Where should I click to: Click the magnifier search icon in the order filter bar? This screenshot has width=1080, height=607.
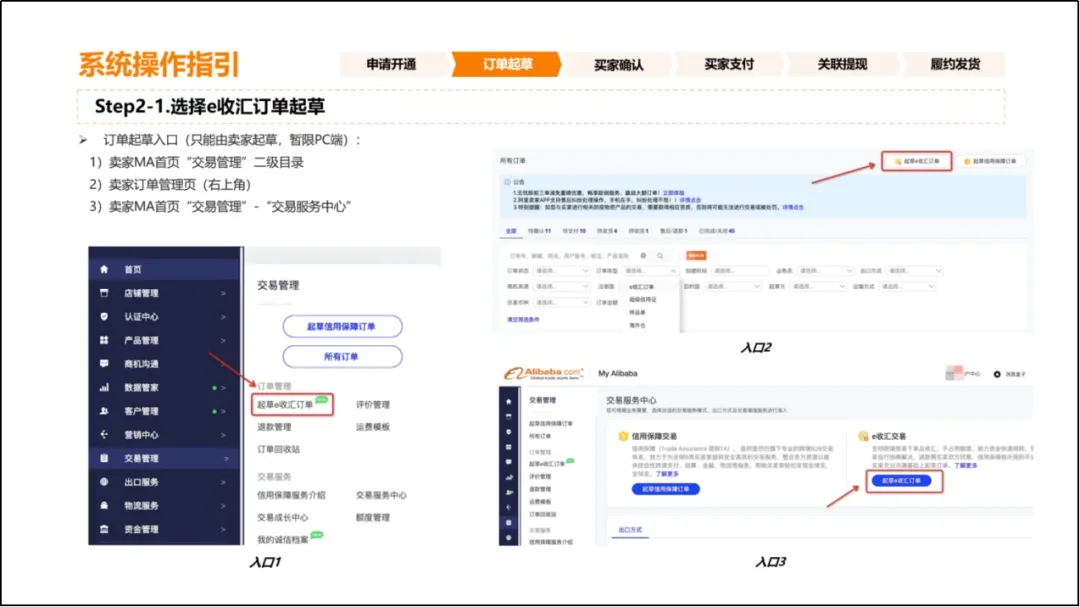click(x=659, y=257)
